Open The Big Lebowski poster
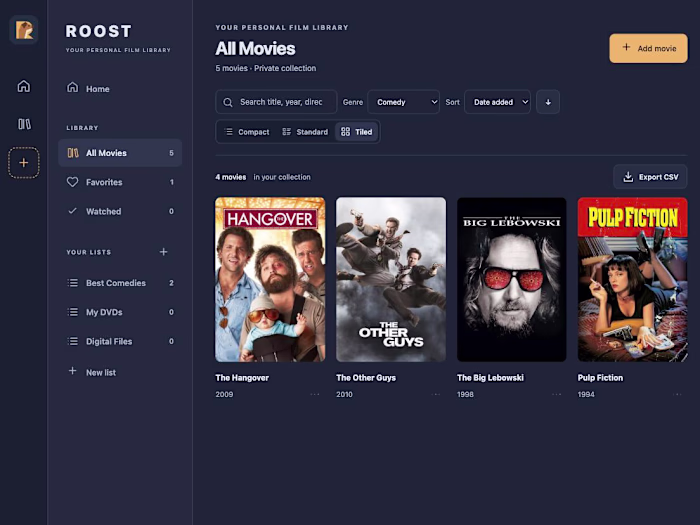 [x=512, y=279]
